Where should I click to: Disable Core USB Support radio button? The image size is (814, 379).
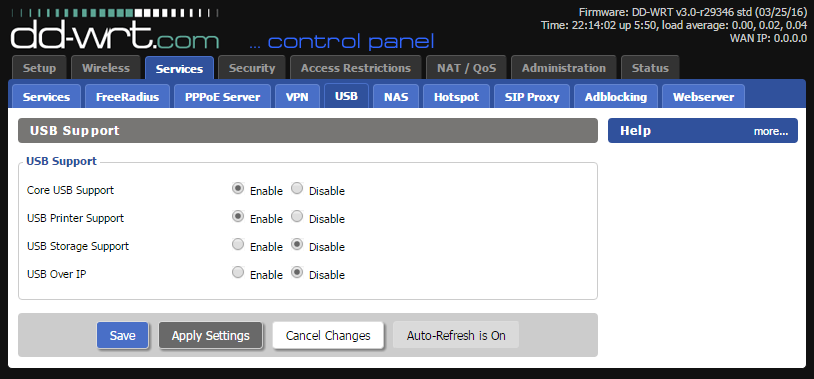(x=297, y=189)
